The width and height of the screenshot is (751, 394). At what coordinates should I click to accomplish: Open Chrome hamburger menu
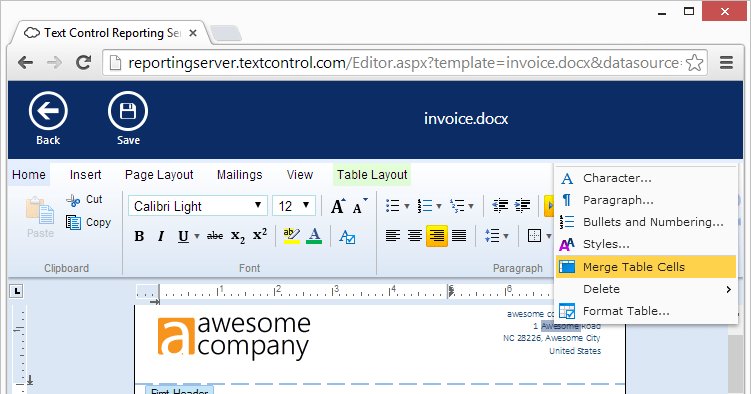pos(727,63)
